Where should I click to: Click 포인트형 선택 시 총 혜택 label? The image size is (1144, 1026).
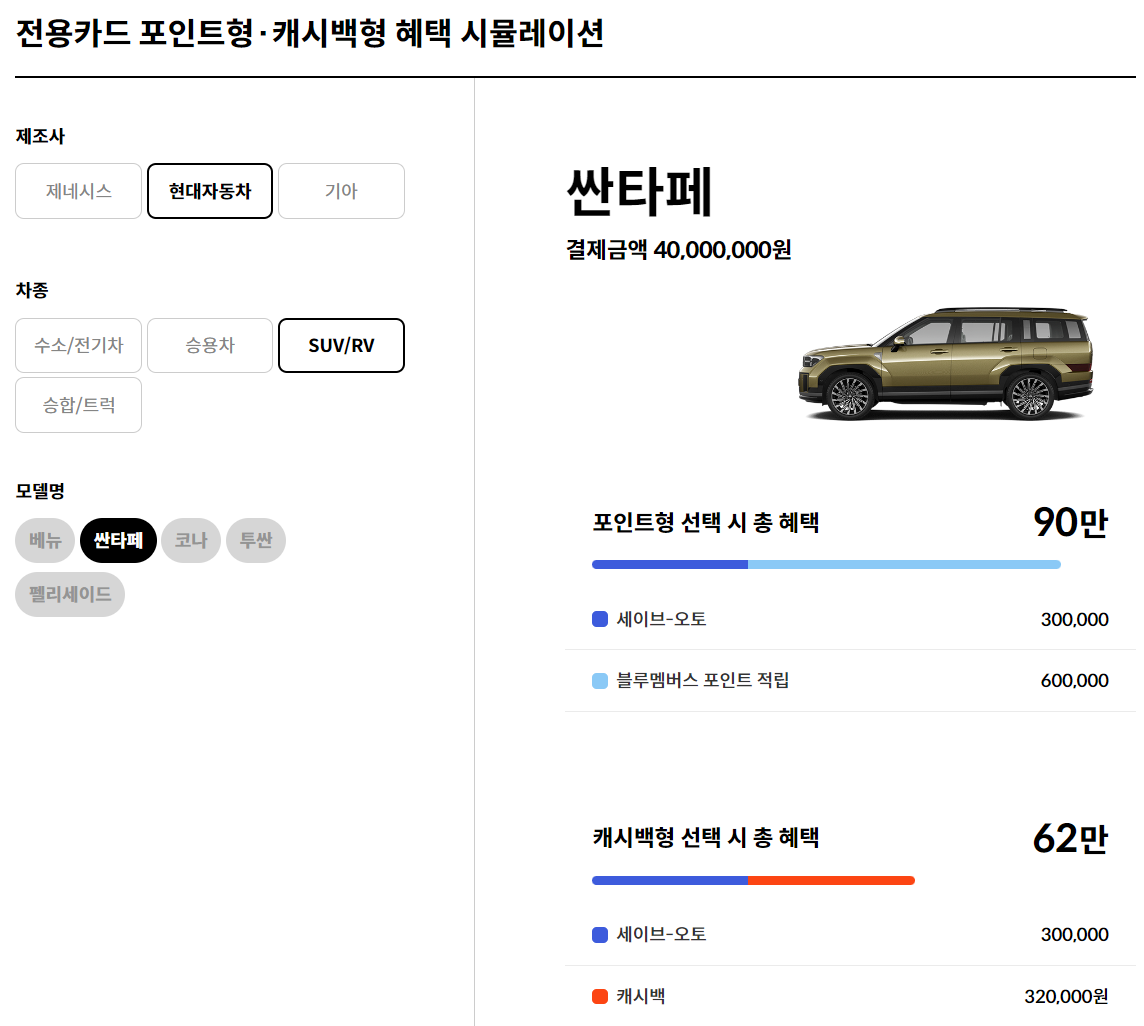[x=706, y=522]
